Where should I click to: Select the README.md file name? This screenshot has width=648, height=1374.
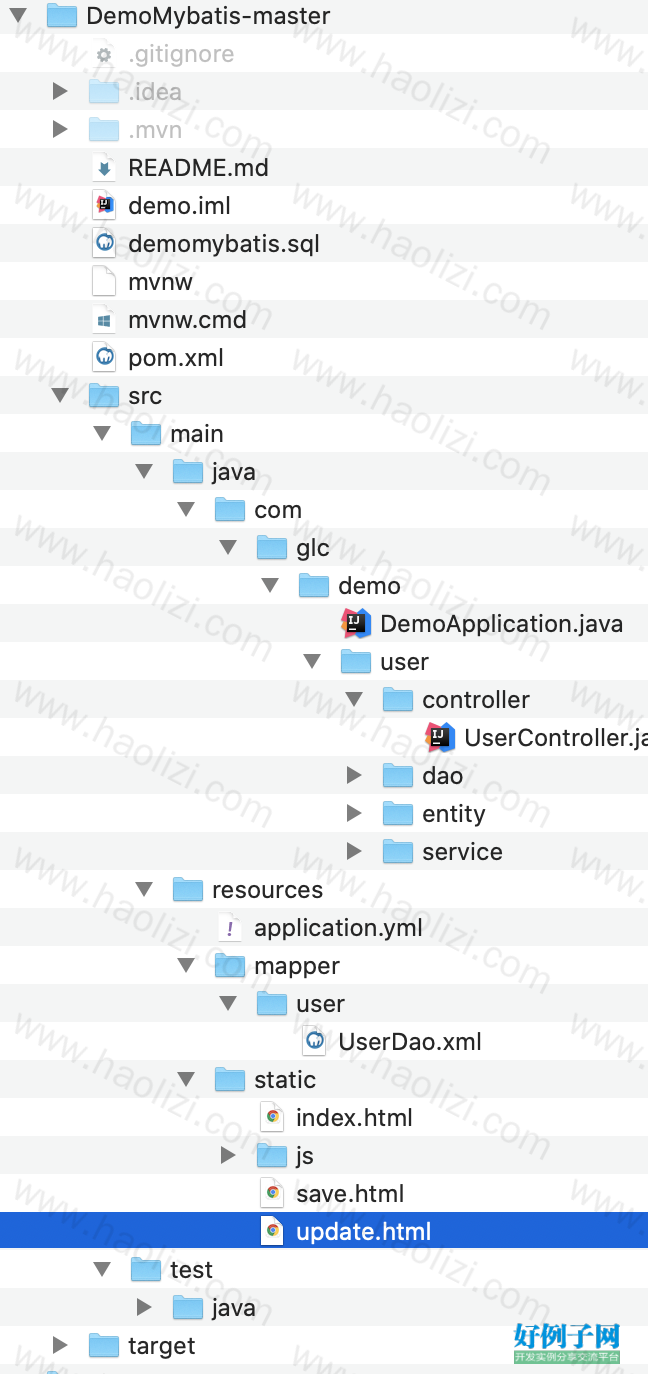[x=198, y=168]
